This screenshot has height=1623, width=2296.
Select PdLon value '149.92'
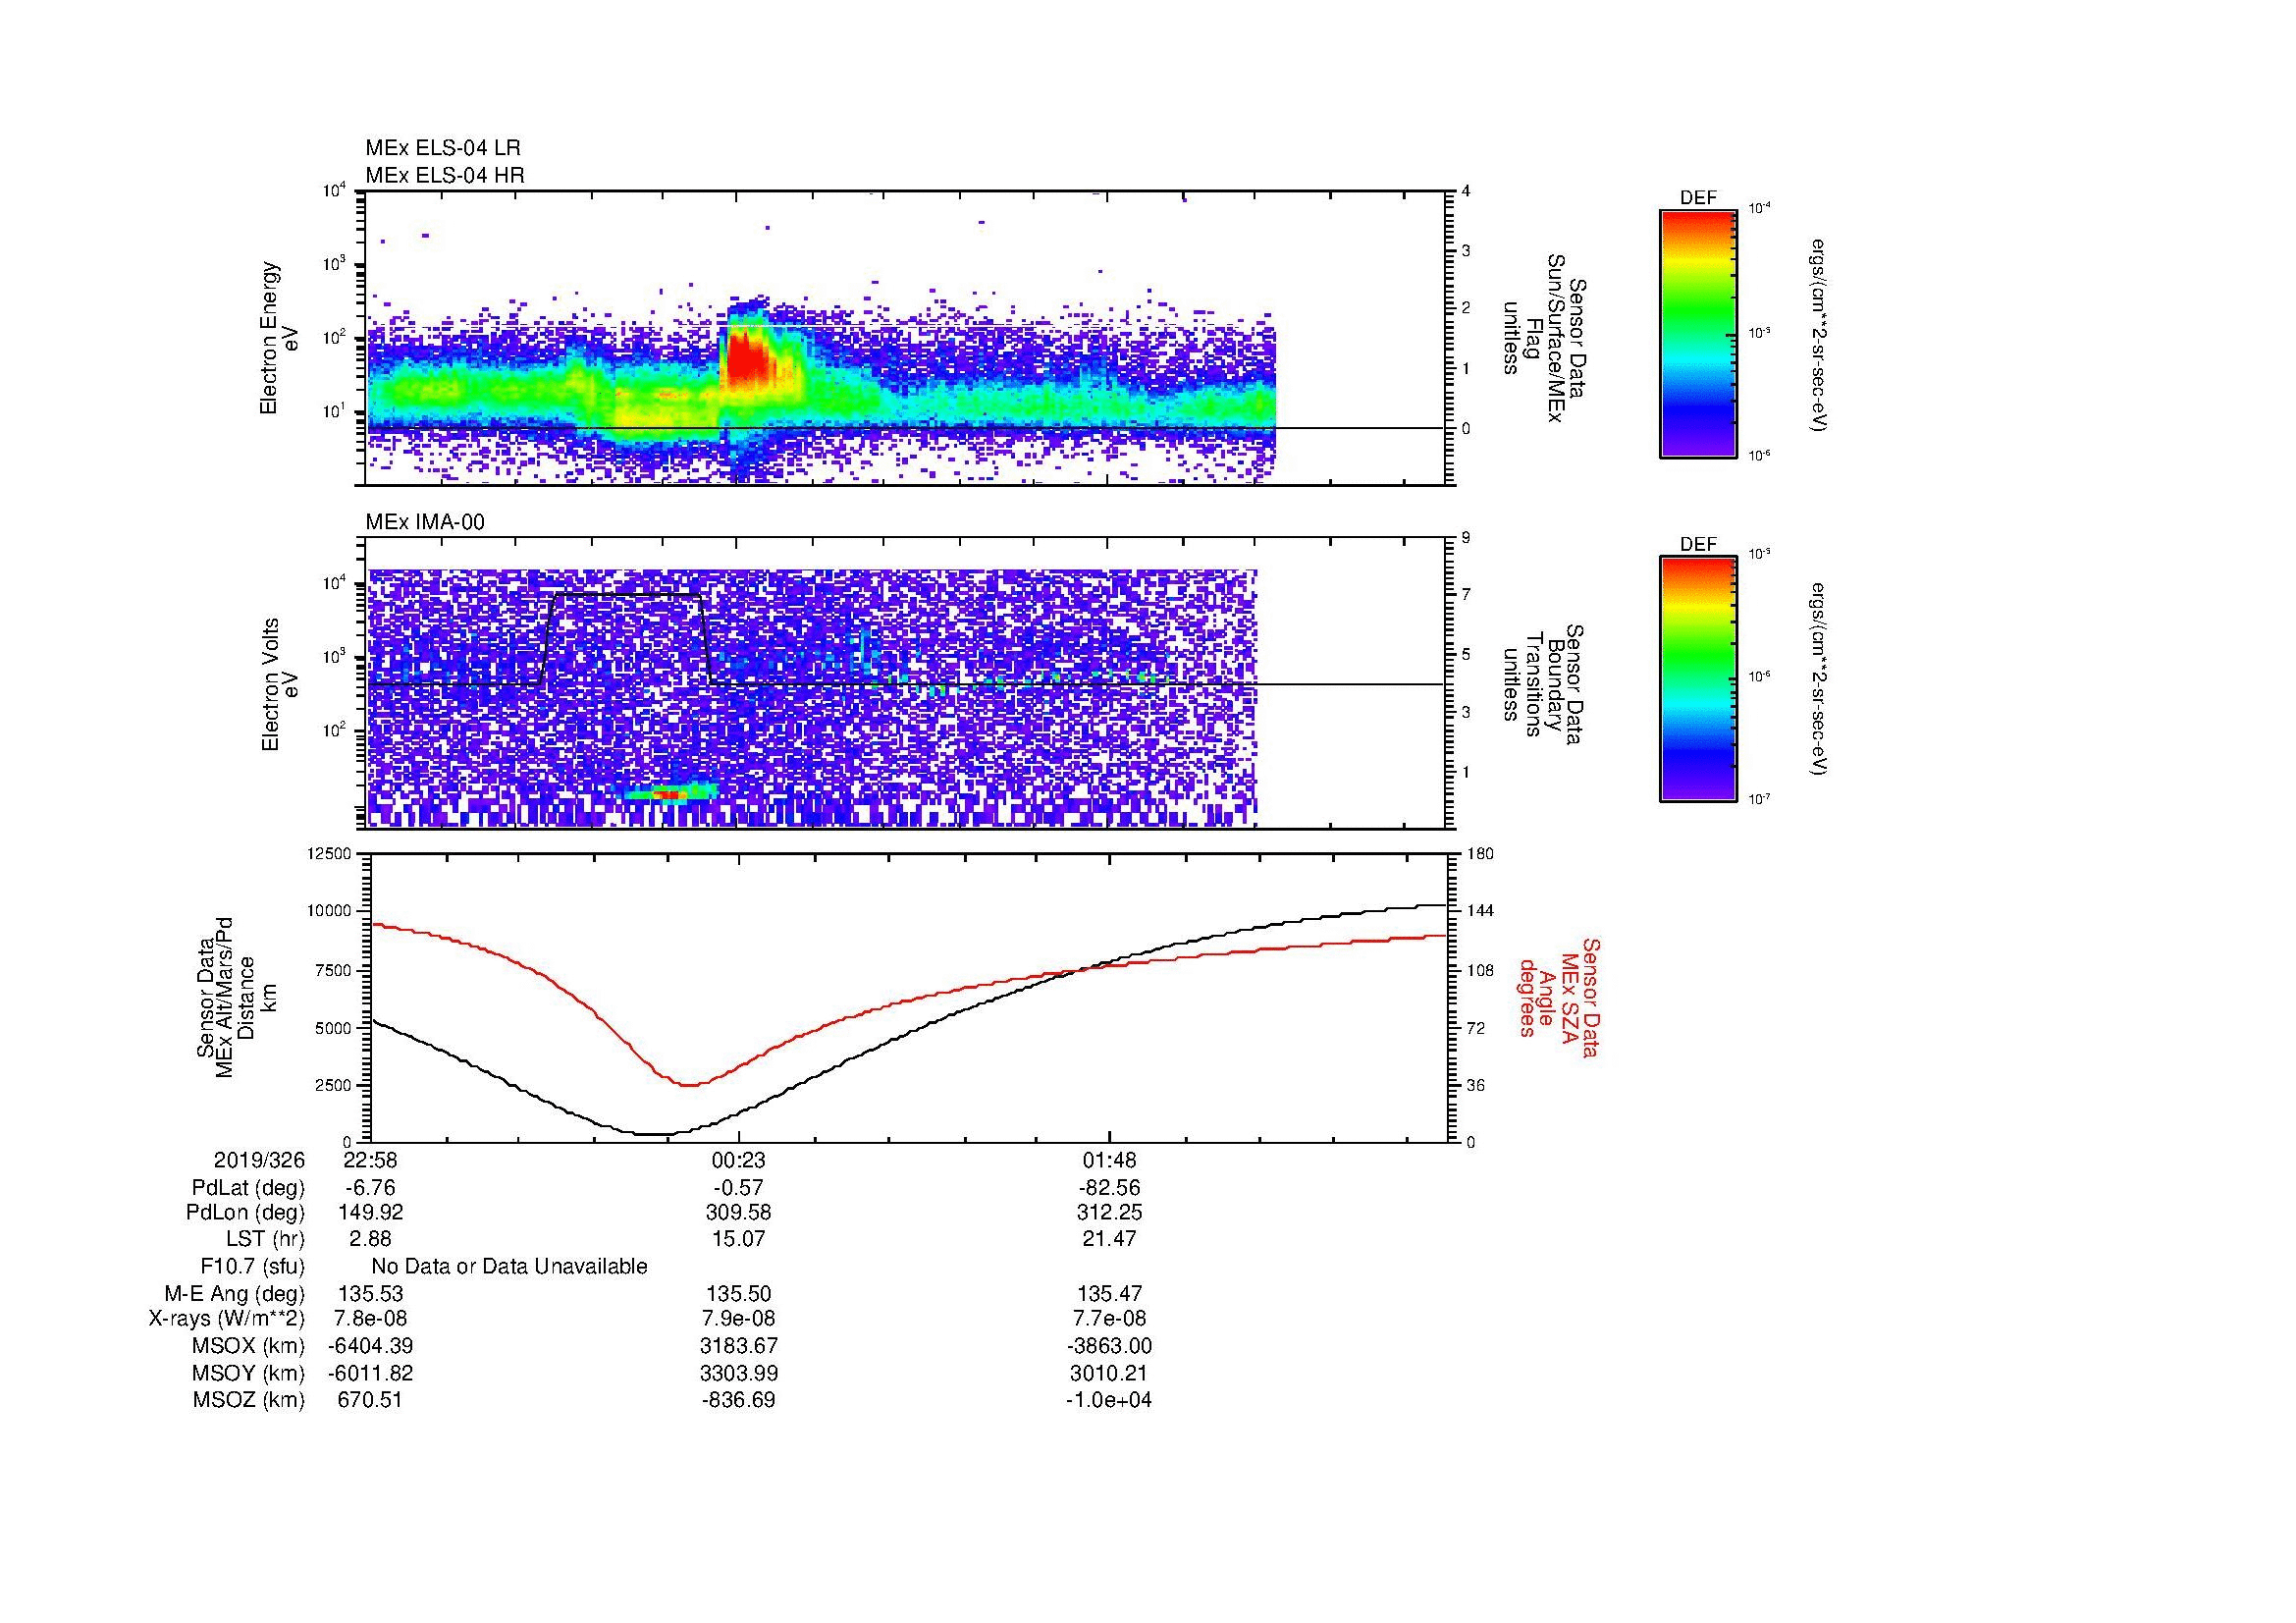(x=370, y=1213)
